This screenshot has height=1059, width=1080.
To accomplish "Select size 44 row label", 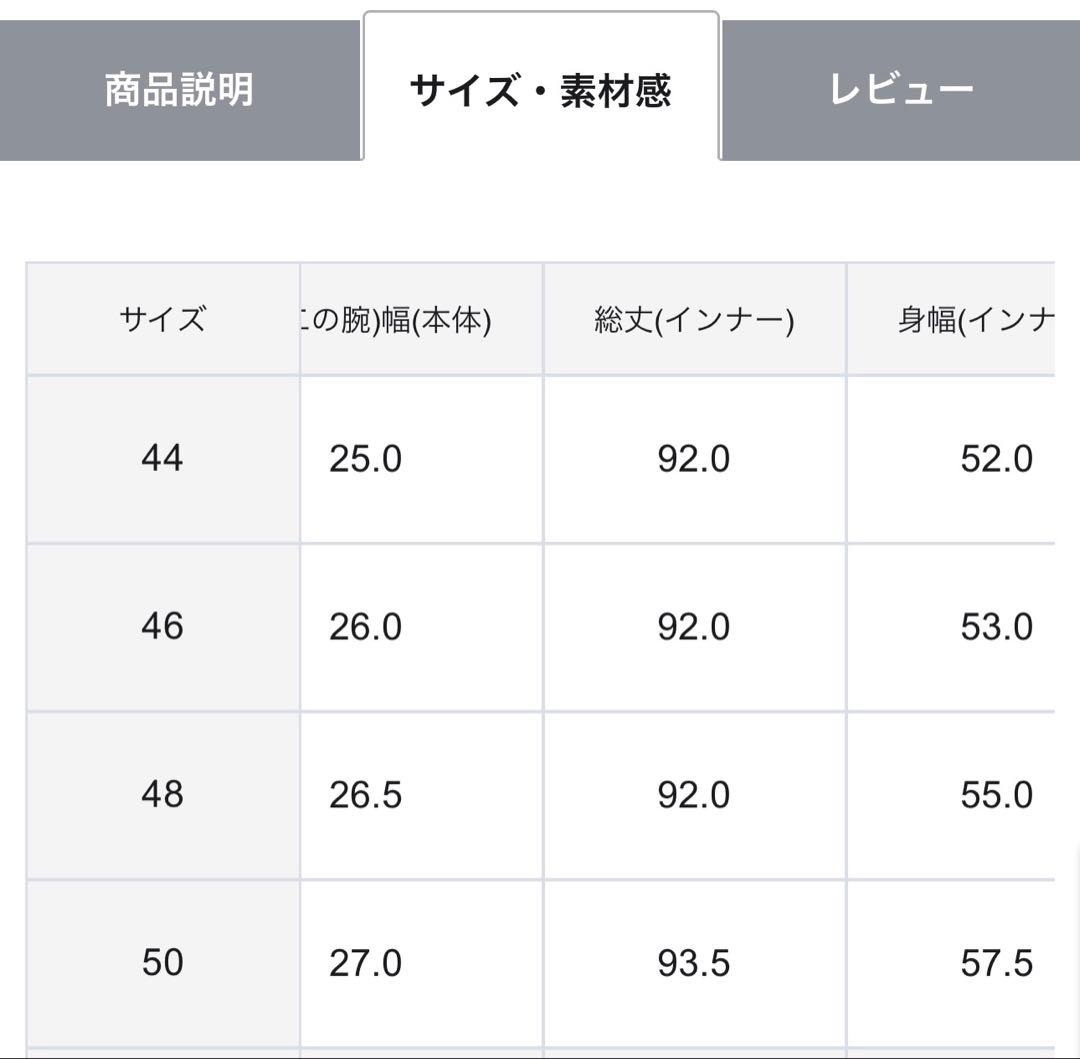I will [x=163, y=459].
